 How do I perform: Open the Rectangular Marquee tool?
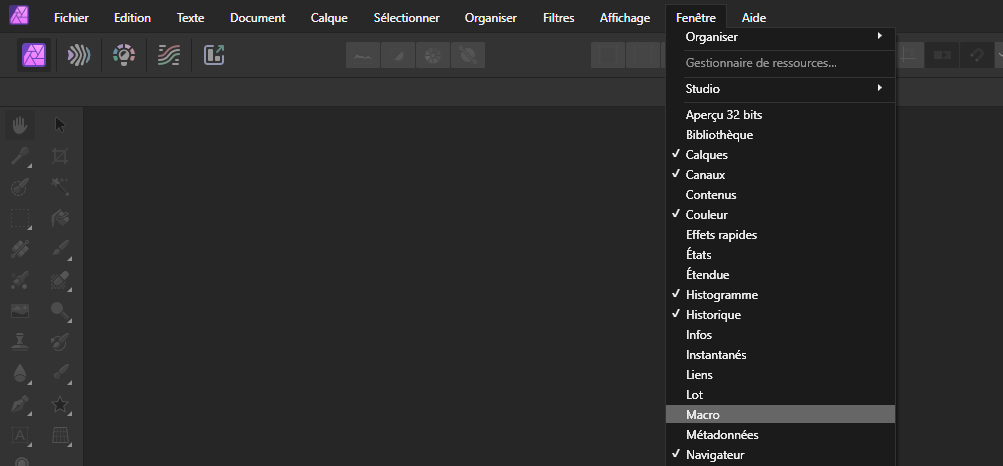coord(20,218)
